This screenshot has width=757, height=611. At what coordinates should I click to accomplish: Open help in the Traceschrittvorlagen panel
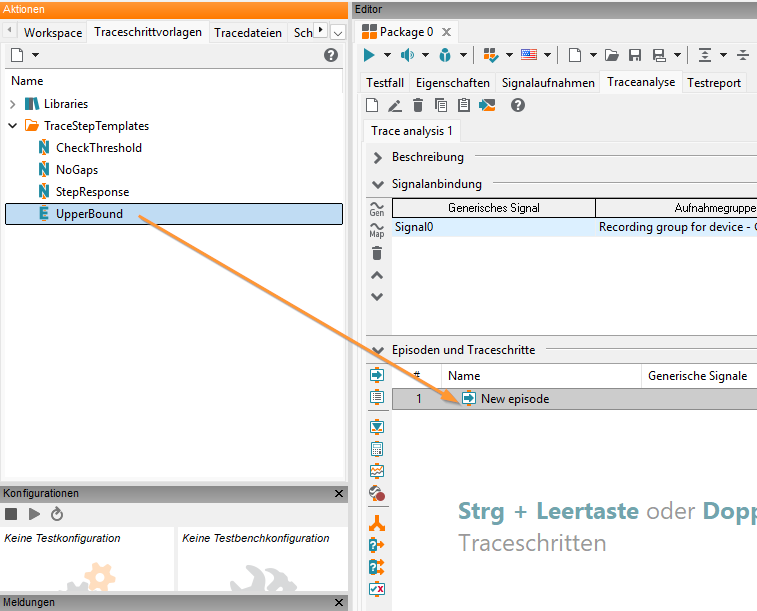[x=331, y=55]
